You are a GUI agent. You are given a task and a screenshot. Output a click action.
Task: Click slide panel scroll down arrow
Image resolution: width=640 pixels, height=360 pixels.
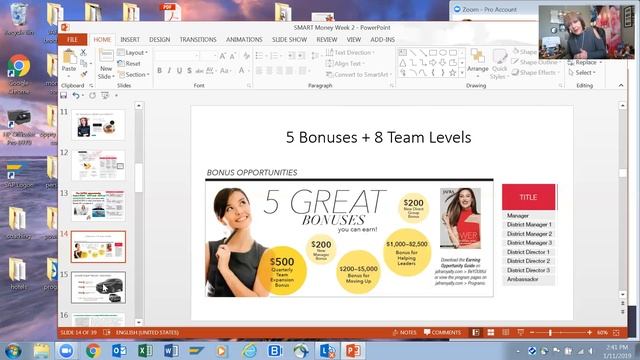139,322
